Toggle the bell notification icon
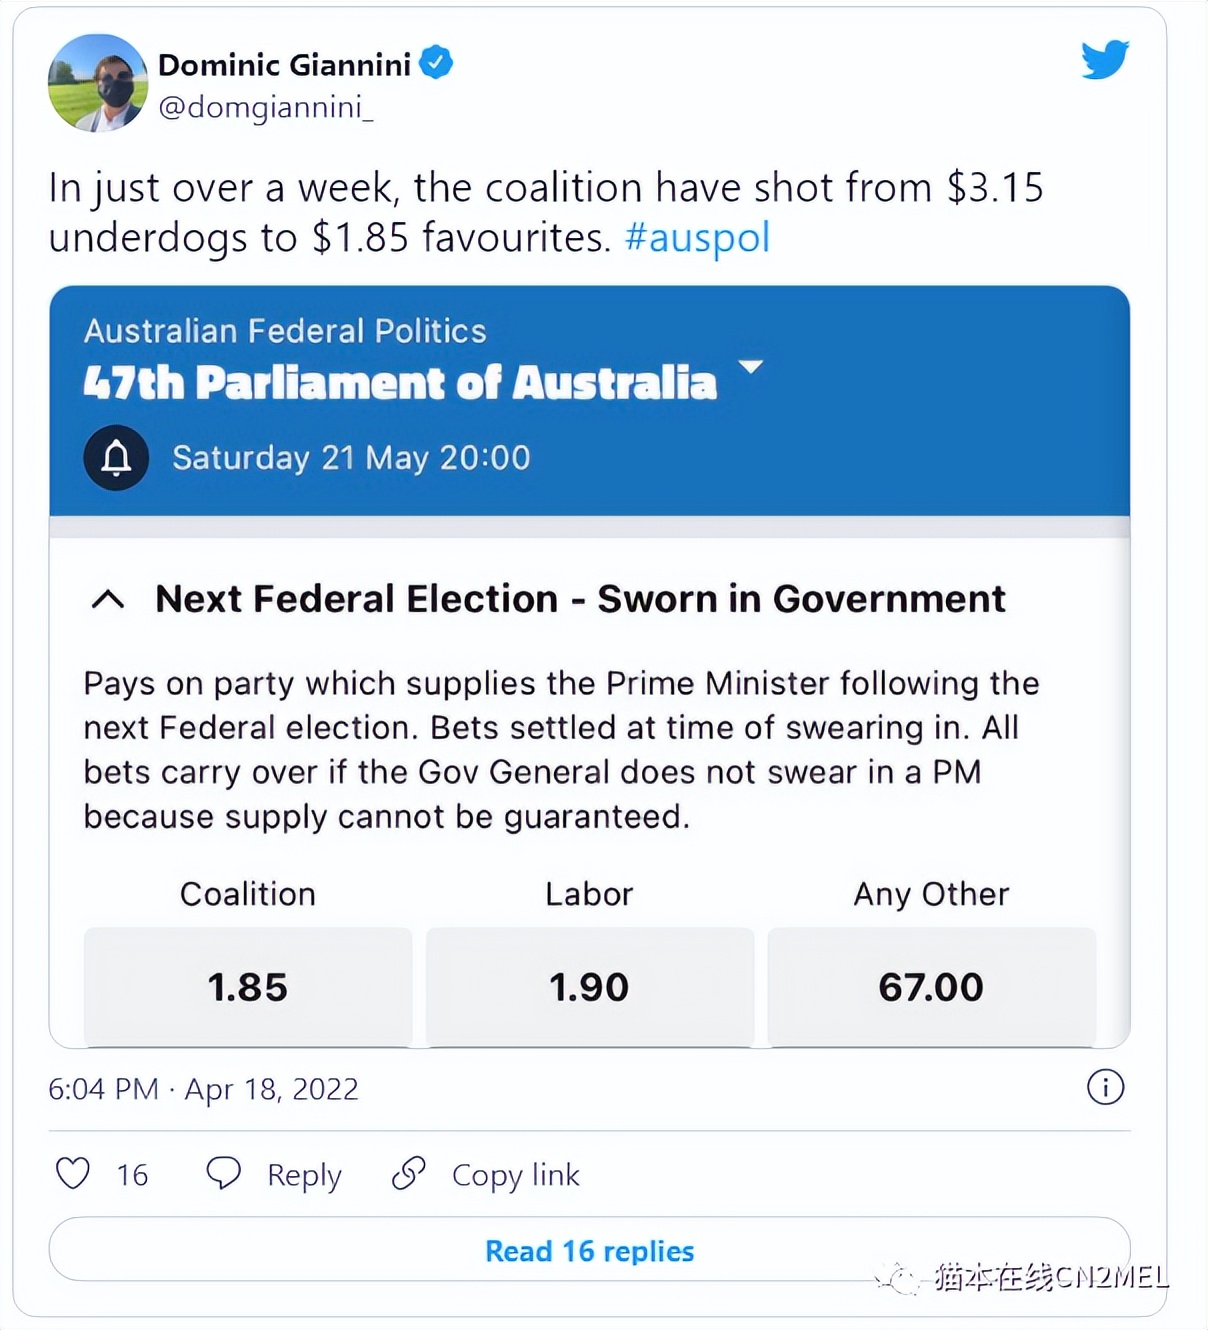Viewport: 1208px width, 1330px height. coord(116,458)
